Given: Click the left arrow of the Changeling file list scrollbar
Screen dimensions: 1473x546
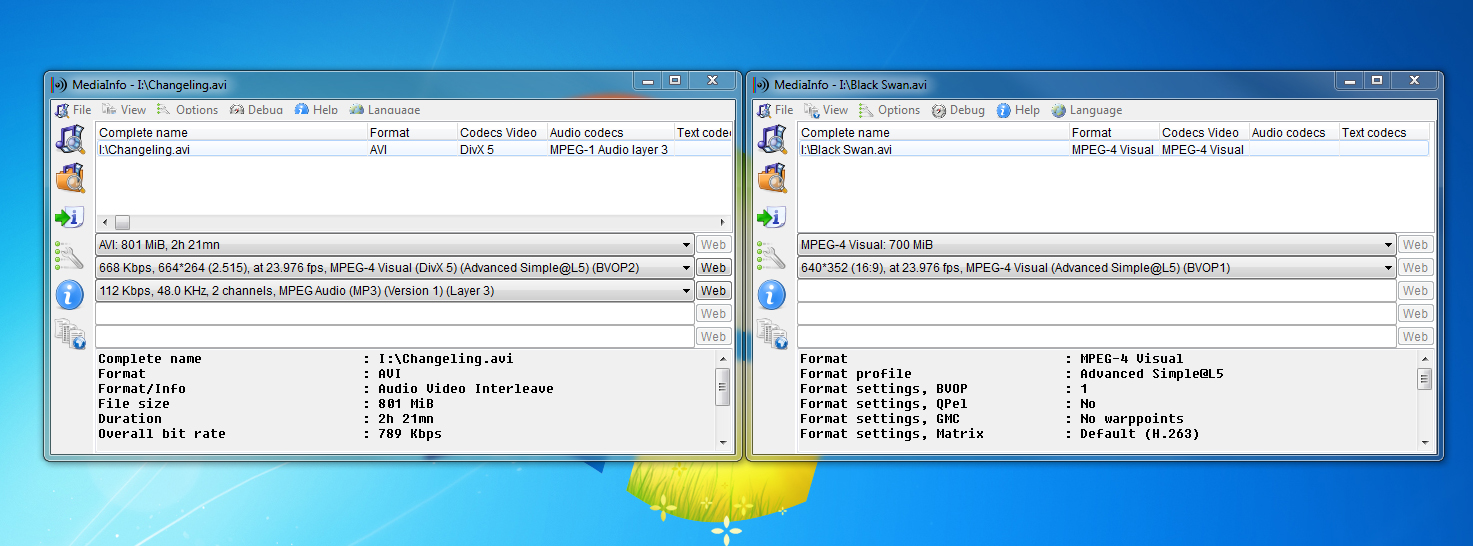Looking at the screenshot, I should [x=105, y=222].
